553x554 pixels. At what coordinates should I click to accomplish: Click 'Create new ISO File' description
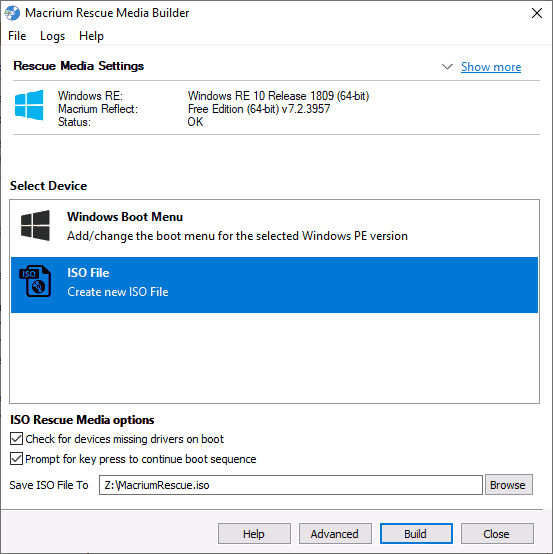click(x=118, y=292)
